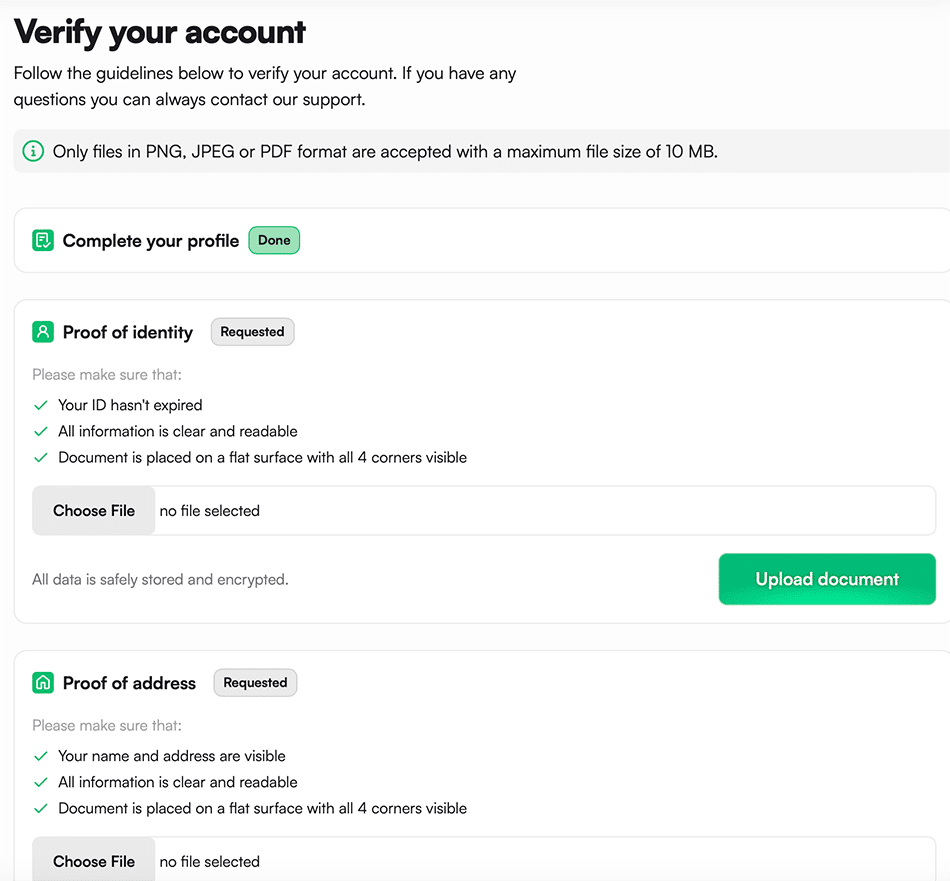Click the Requested badge for Proof of address

point(255,683)
